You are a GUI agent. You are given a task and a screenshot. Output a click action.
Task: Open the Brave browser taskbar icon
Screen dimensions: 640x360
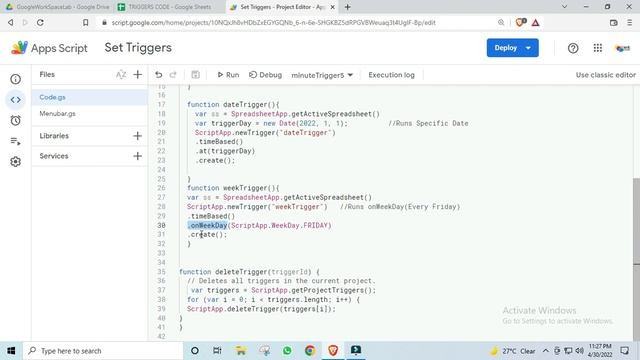(333, 350)
